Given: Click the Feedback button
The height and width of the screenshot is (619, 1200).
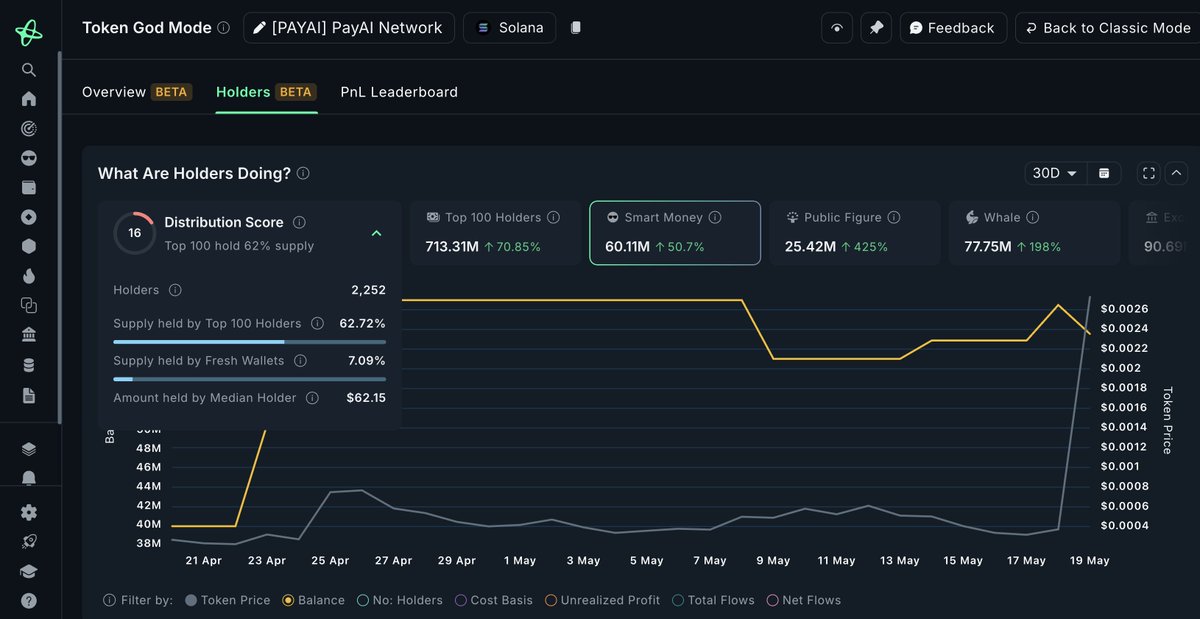Looking at the screenshot, I should pos(953,28).
